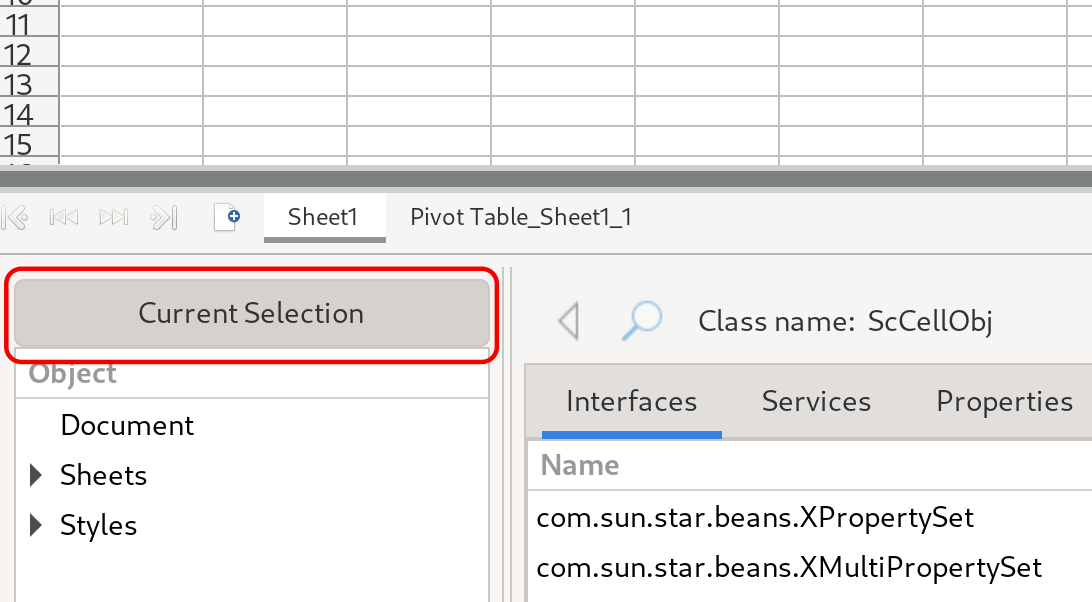Select row 13 header in spreadsheet
The image size is (1092, 602).
click(19, 84)
